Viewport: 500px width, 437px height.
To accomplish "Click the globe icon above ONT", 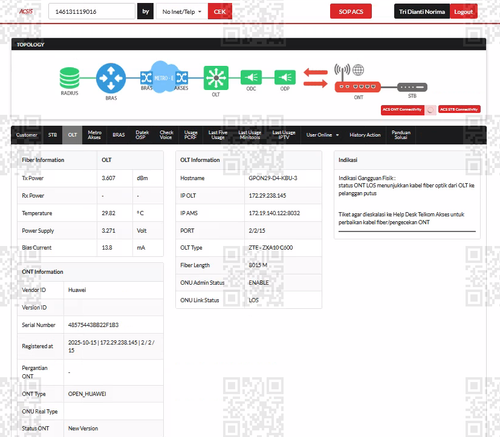I will tap(358, 70).
